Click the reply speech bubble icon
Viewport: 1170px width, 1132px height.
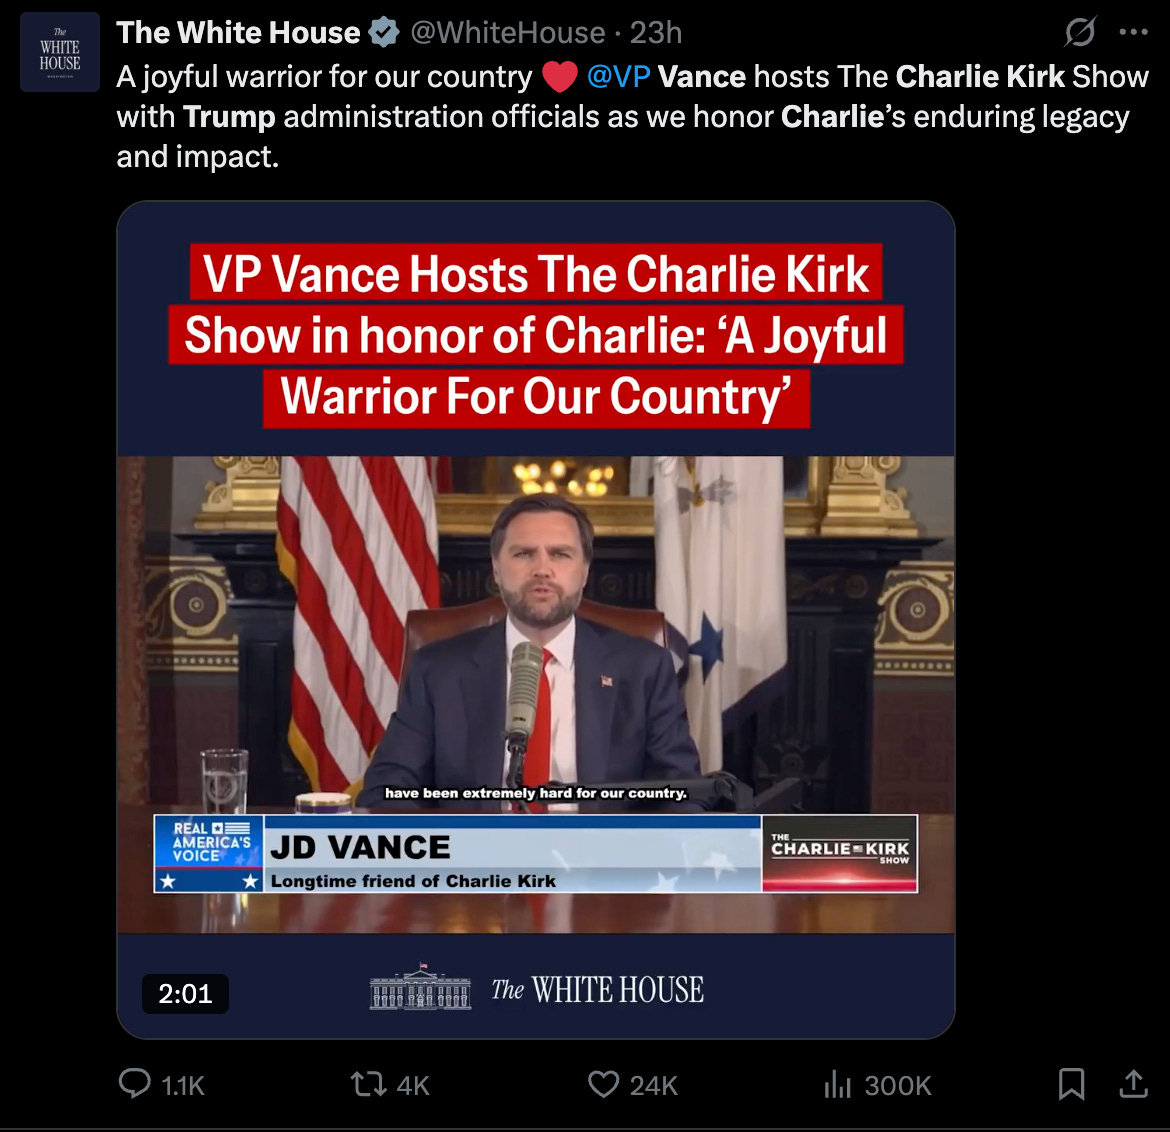134,1083
